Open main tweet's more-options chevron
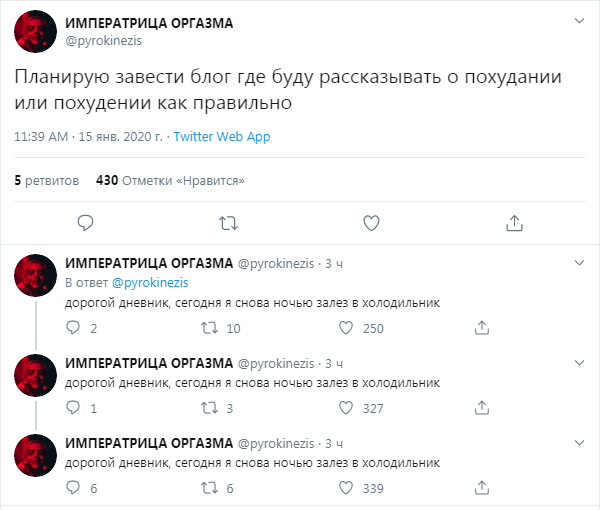Image resolution: width=600 pixels, height=510 pixels. click(579, 22)
